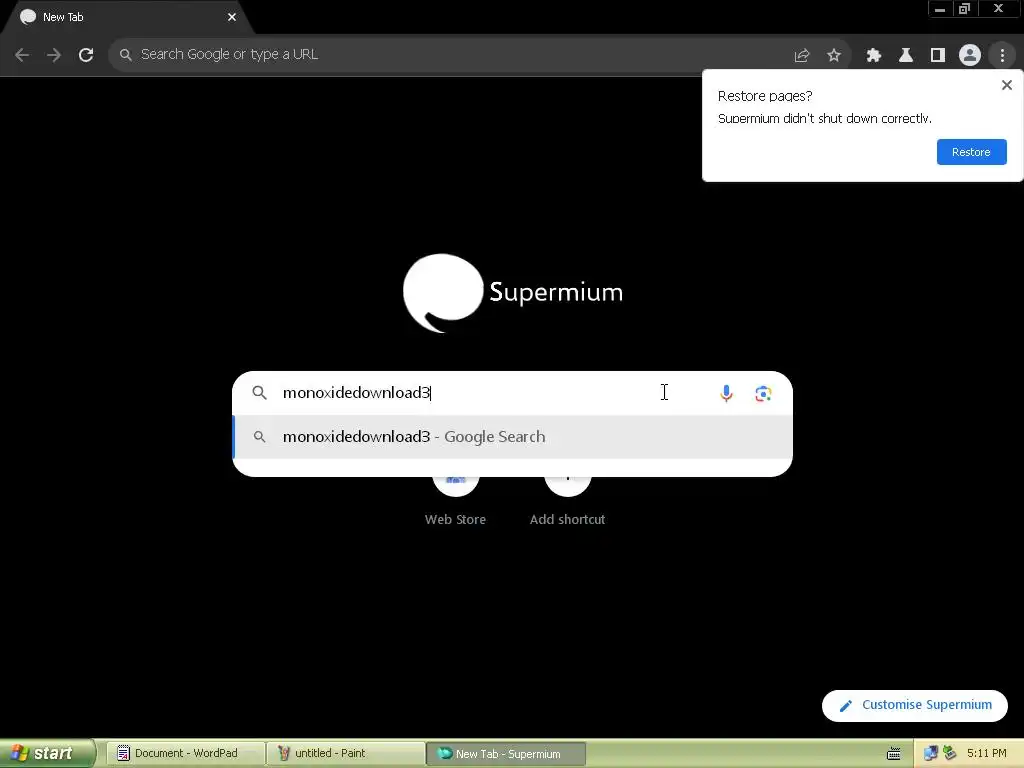The image size is (1024, 768).
Task: Click the network computers tray icon
Action: (931, 754)
